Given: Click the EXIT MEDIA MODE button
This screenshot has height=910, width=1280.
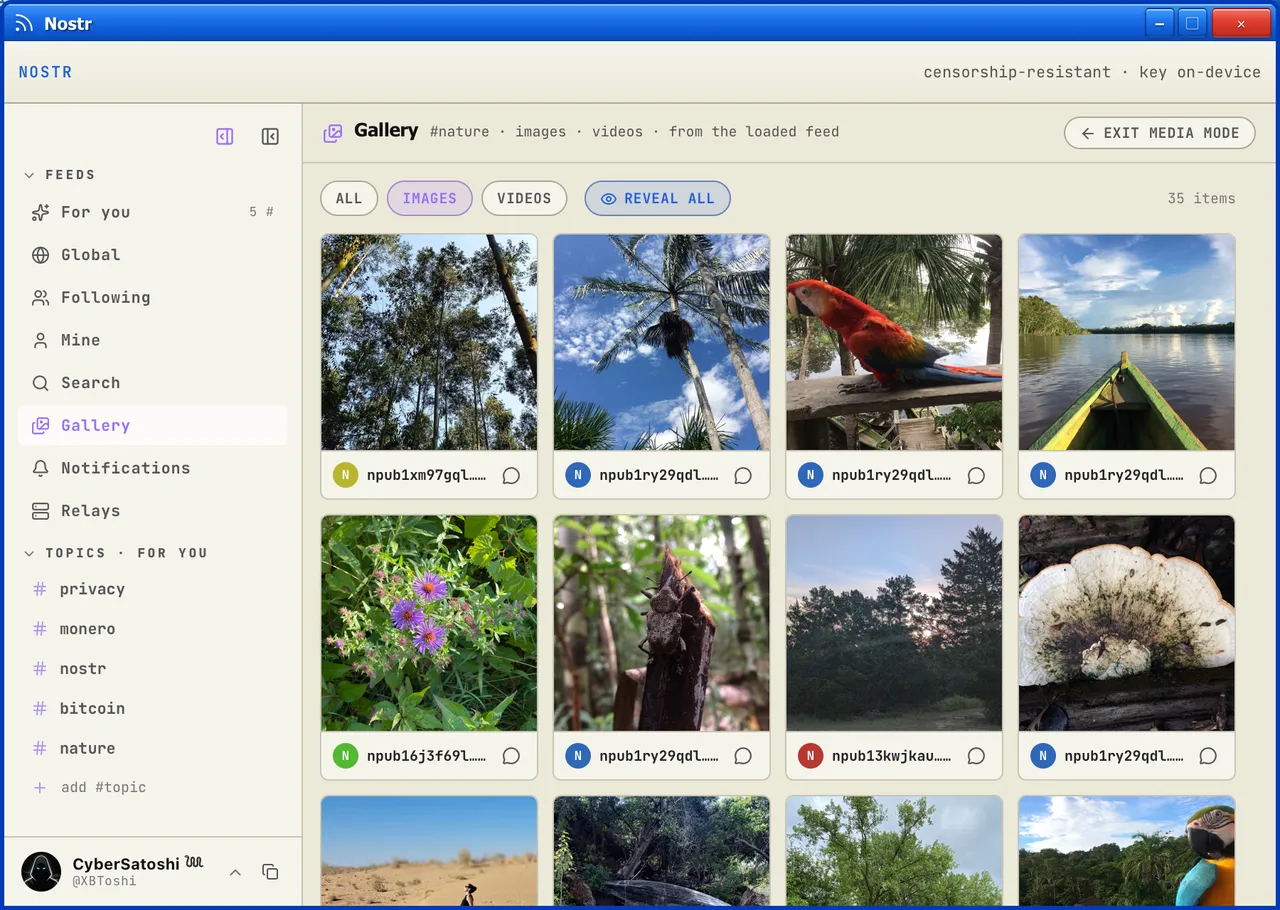Looking at the screenshot, I should pyautogui.click(x=1160, y=133).
